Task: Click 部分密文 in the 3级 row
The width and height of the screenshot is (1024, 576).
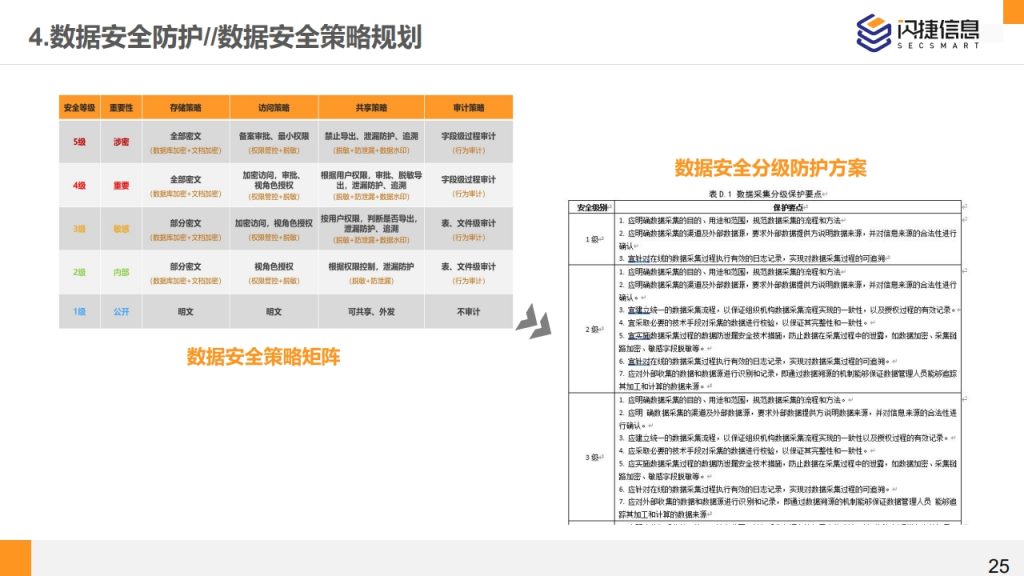Action: point(185,223)
